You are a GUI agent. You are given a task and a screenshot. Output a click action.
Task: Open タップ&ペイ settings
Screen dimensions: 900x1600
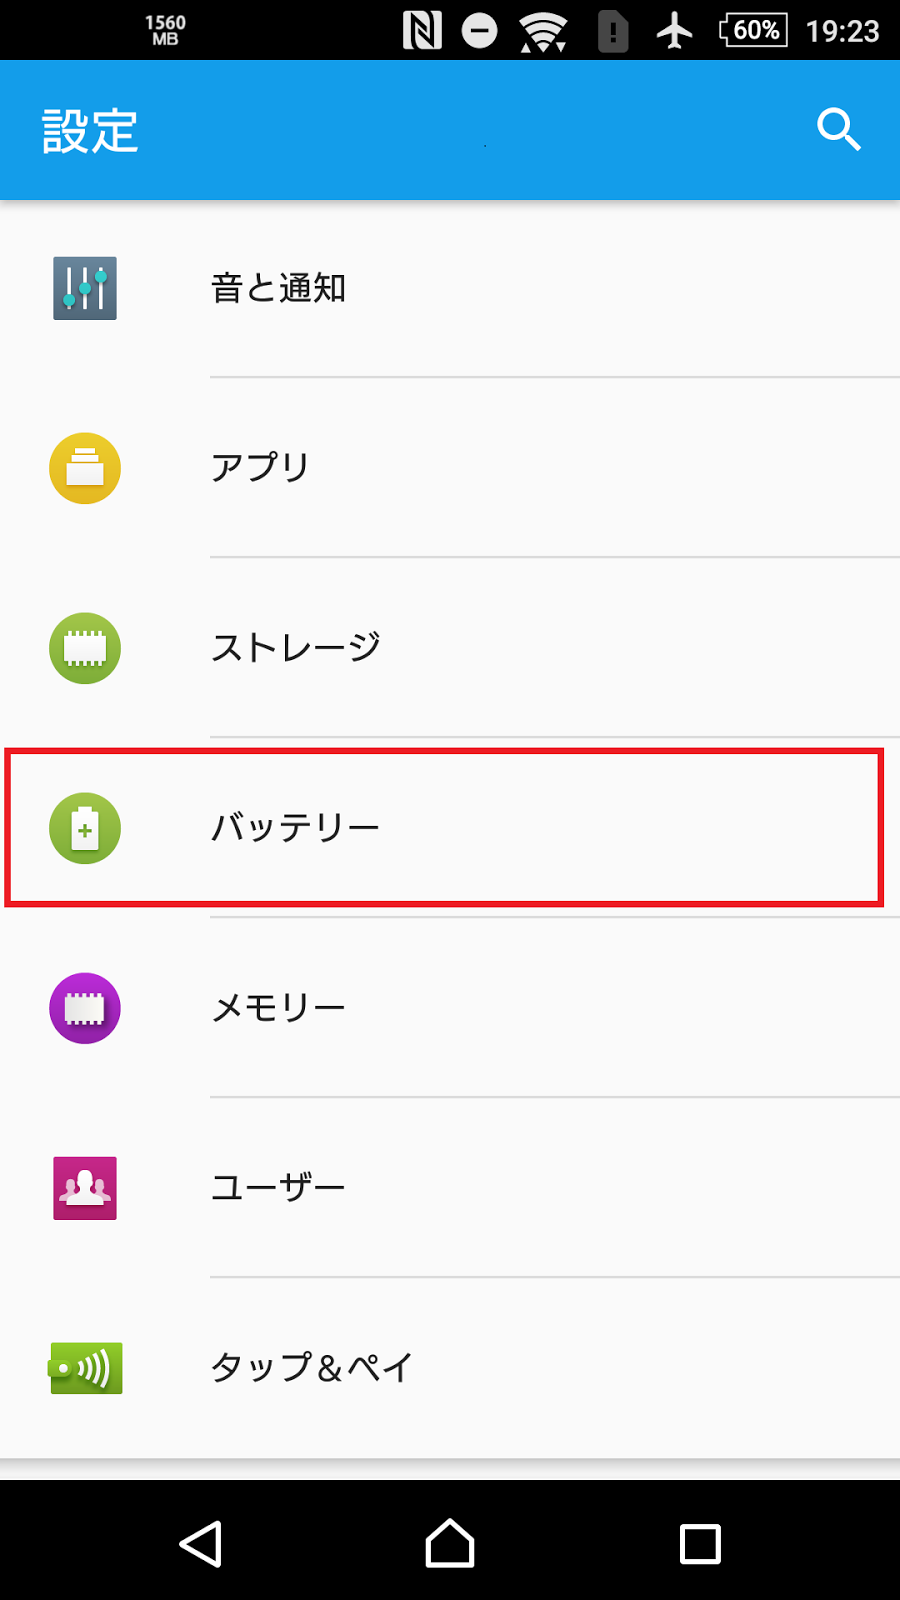(450, 1368)
